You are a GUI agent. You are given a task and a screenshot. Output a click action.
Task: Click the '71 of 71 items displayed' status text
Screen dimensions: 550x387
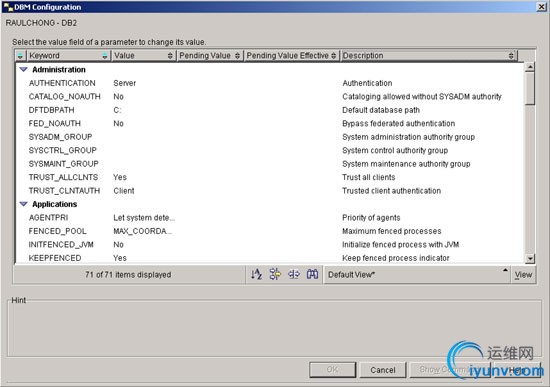(128, 274)
